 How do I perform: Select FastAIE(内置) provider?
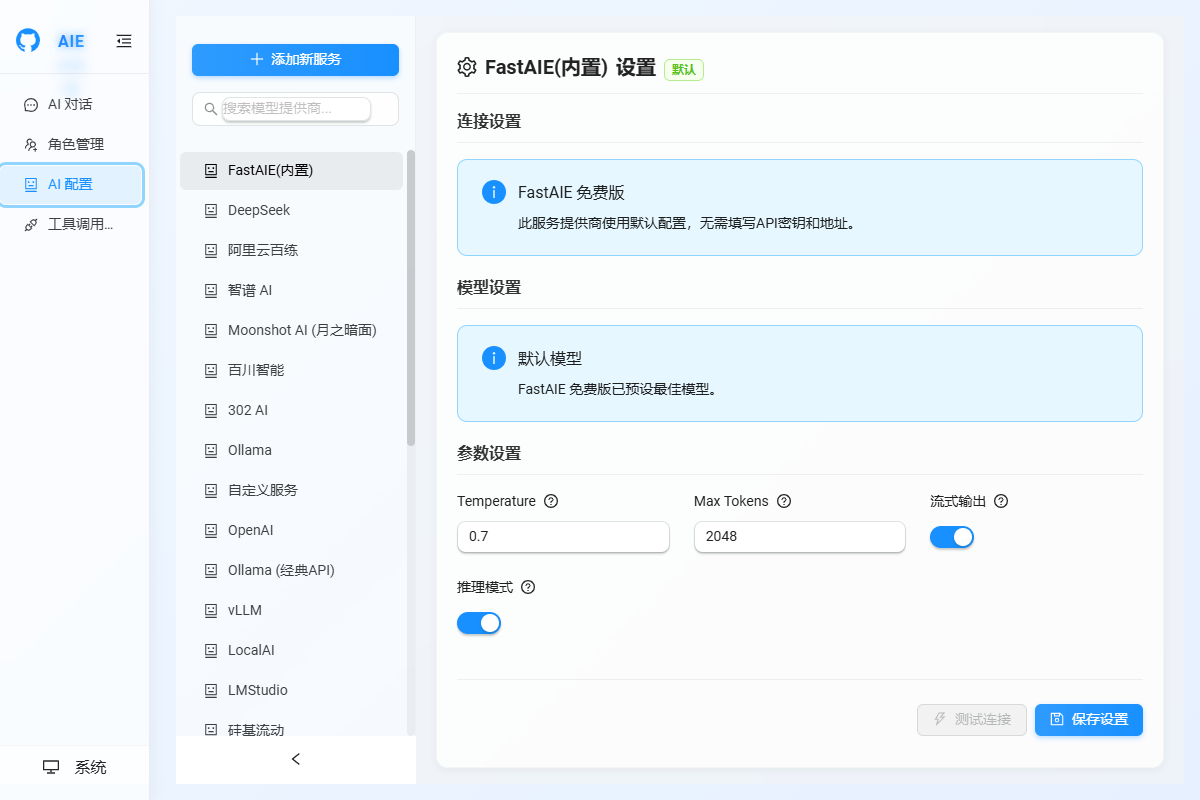[291, 170]
